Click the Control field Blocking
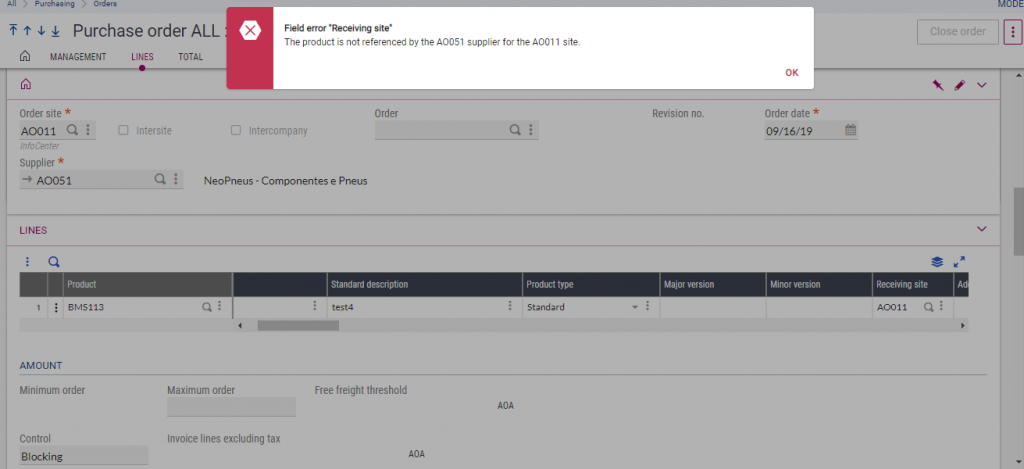Image resolution: width=1024 pixels, height=469 pixels. pyautogui.click(x=84, y=456)
